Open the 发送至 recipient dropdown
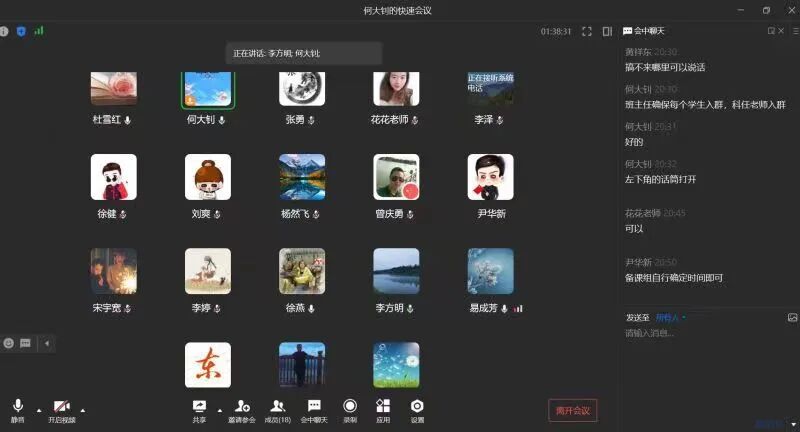The width and height of the screenshot is (800, 432). click(x=670, y=318)
